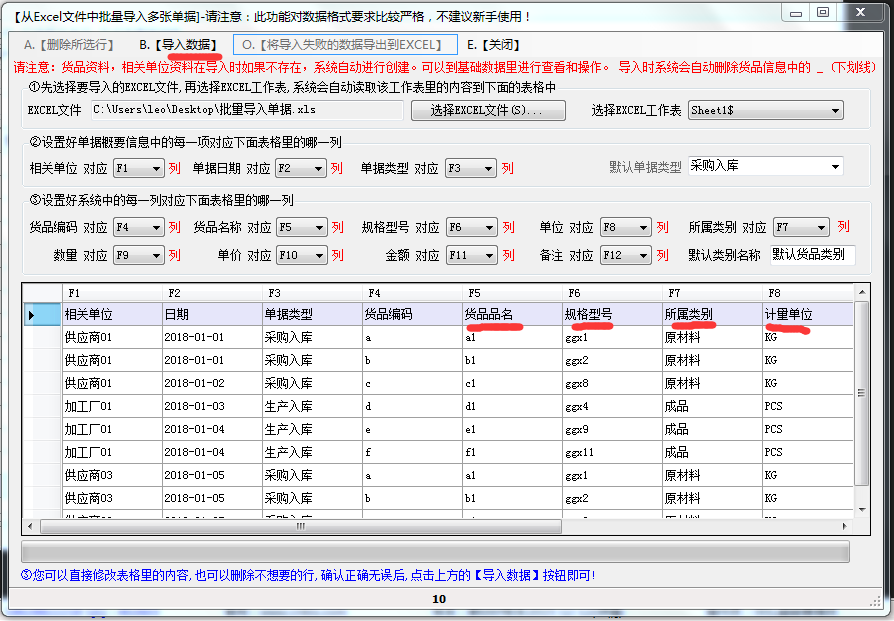The width and height of the screenshot is (894, 621).
Task: Expand the 默认单据类型 dropdown showing 采购入库
Action: coord(834,166)
